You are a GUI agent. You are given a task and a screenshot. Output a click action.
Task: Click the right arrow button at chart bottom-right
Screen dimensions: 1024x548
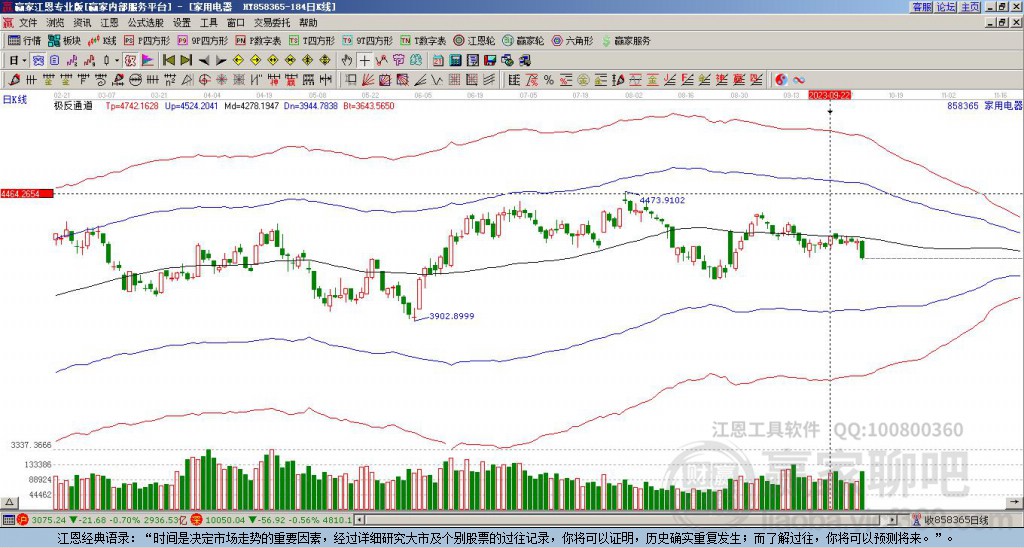[1016, 502]
